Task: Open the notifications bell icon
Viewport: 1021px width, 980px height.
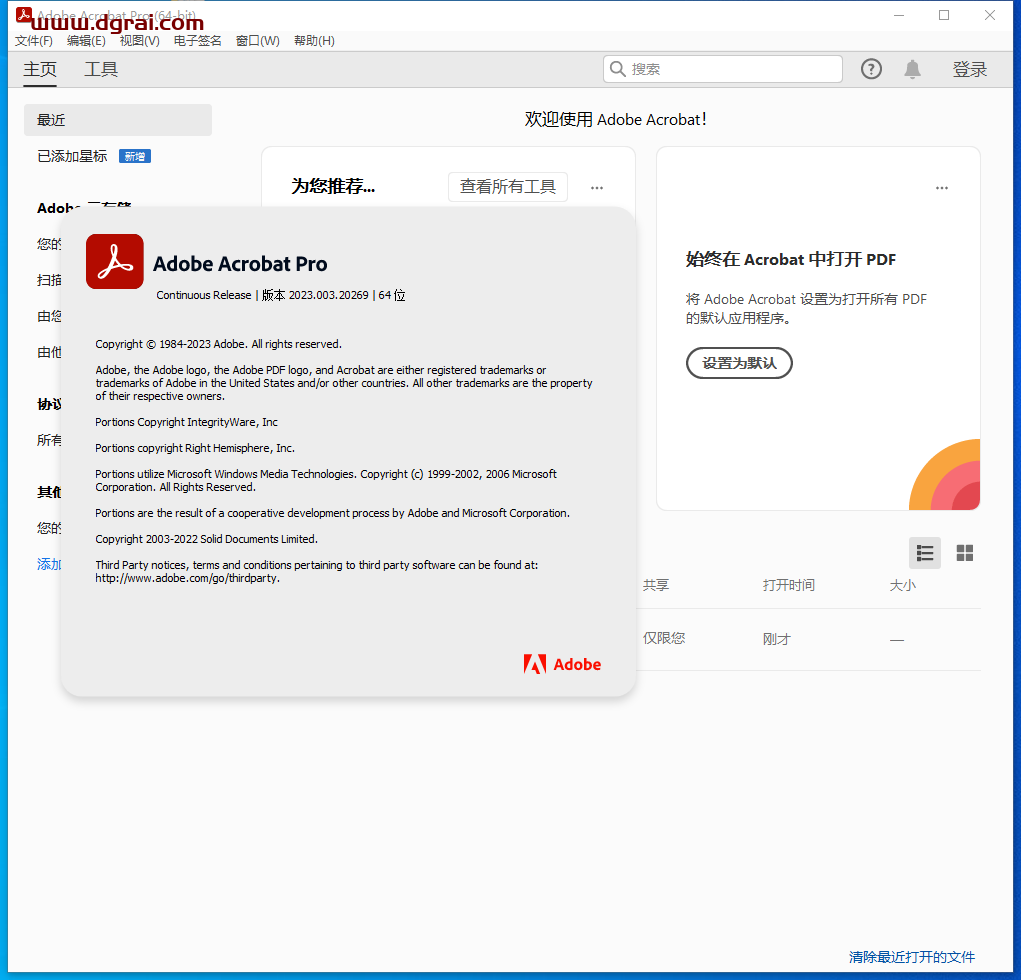Action: tap(912, 69)
